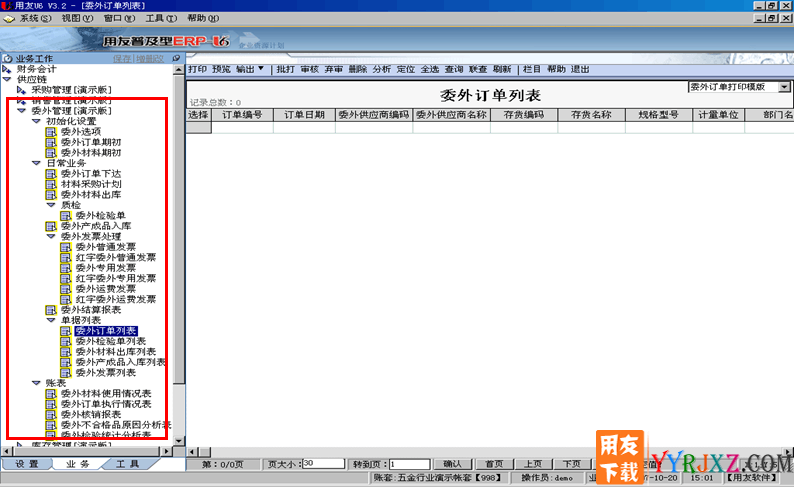Open the 委外产成品入库 tree icon

coord(51,226)
